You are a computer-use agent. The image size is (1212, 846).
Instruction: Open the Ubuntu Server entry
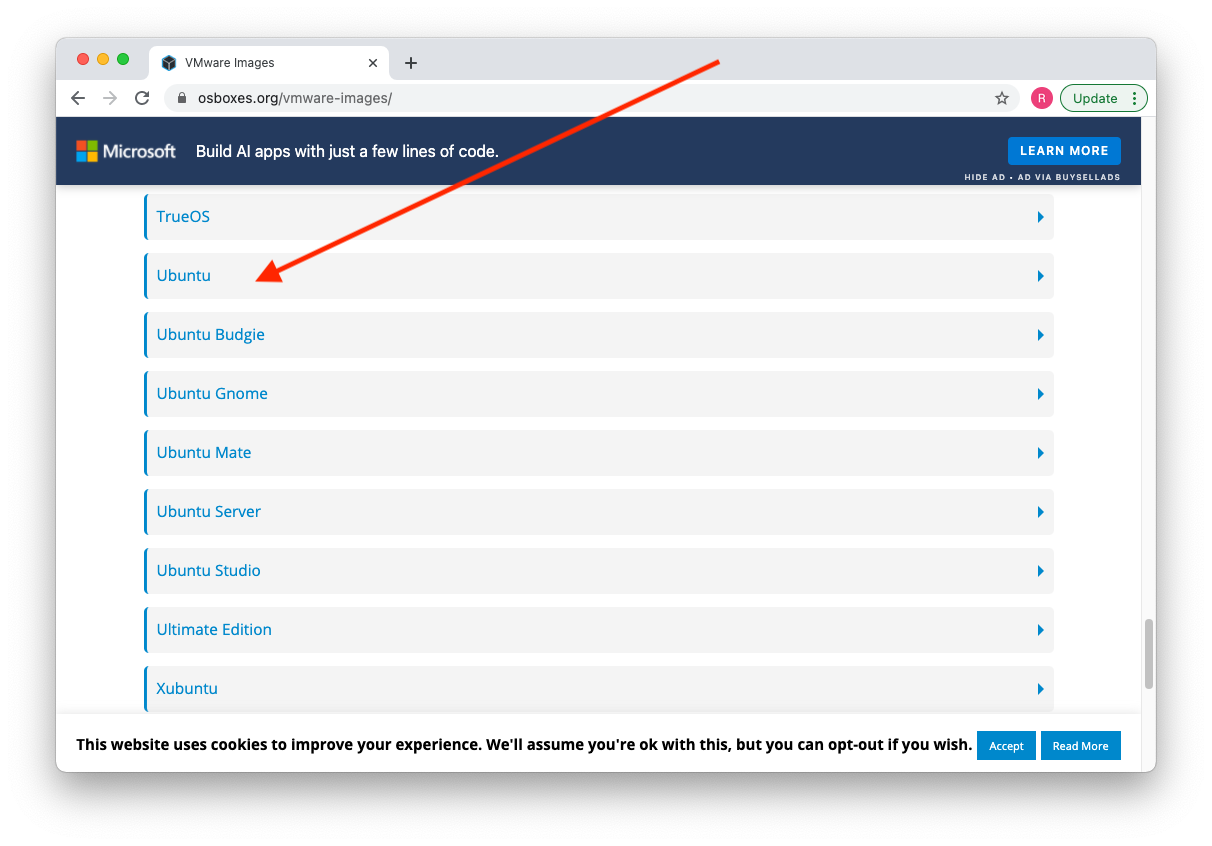(x=209, y=512)
